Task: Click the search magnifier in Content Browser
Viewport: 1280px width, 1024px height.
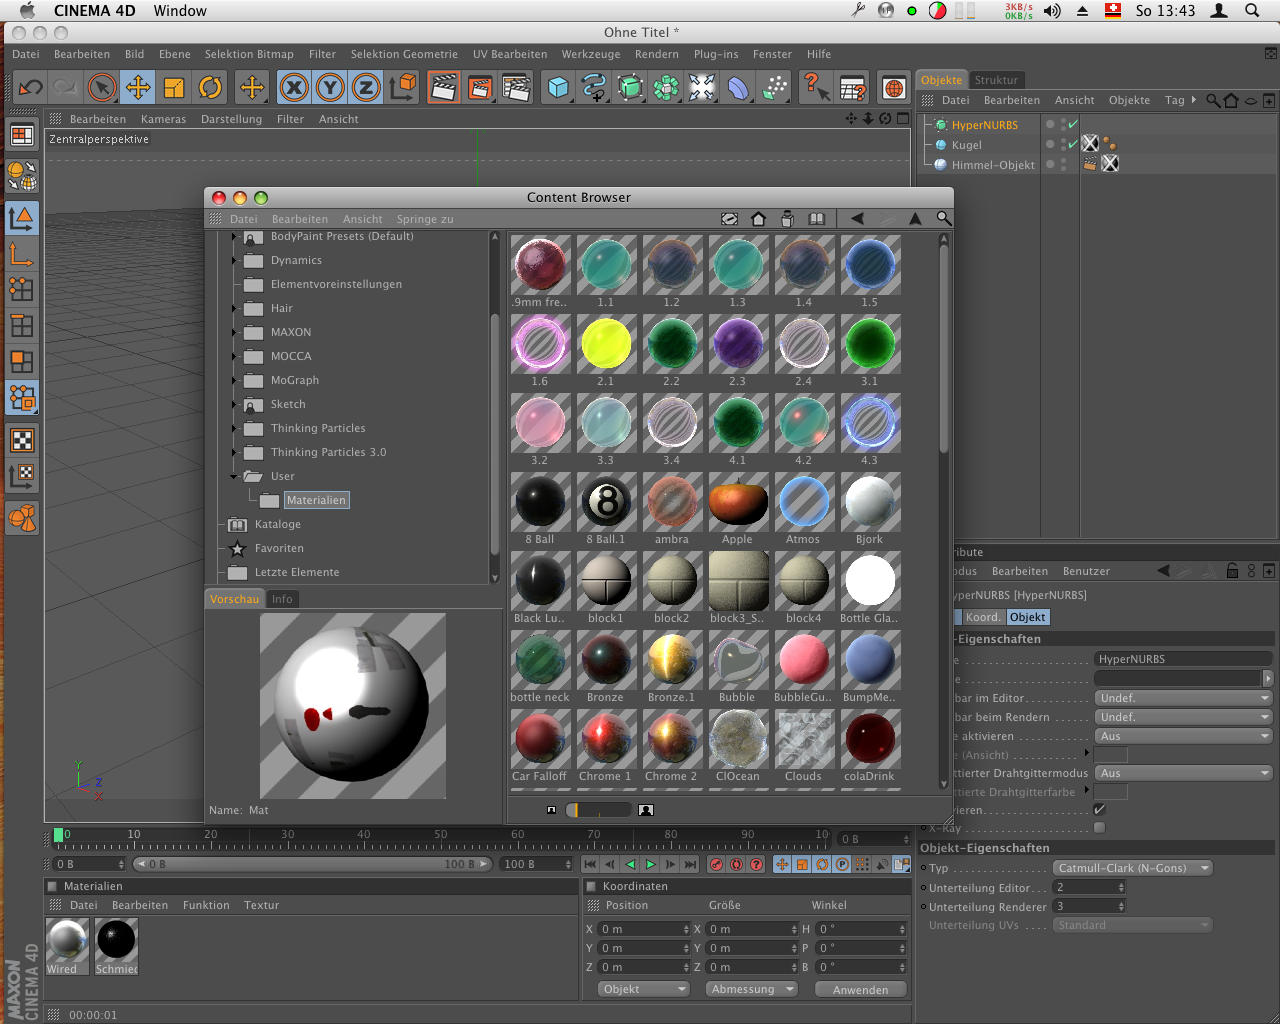Action: pyautogui.click(x=943, y=218)
